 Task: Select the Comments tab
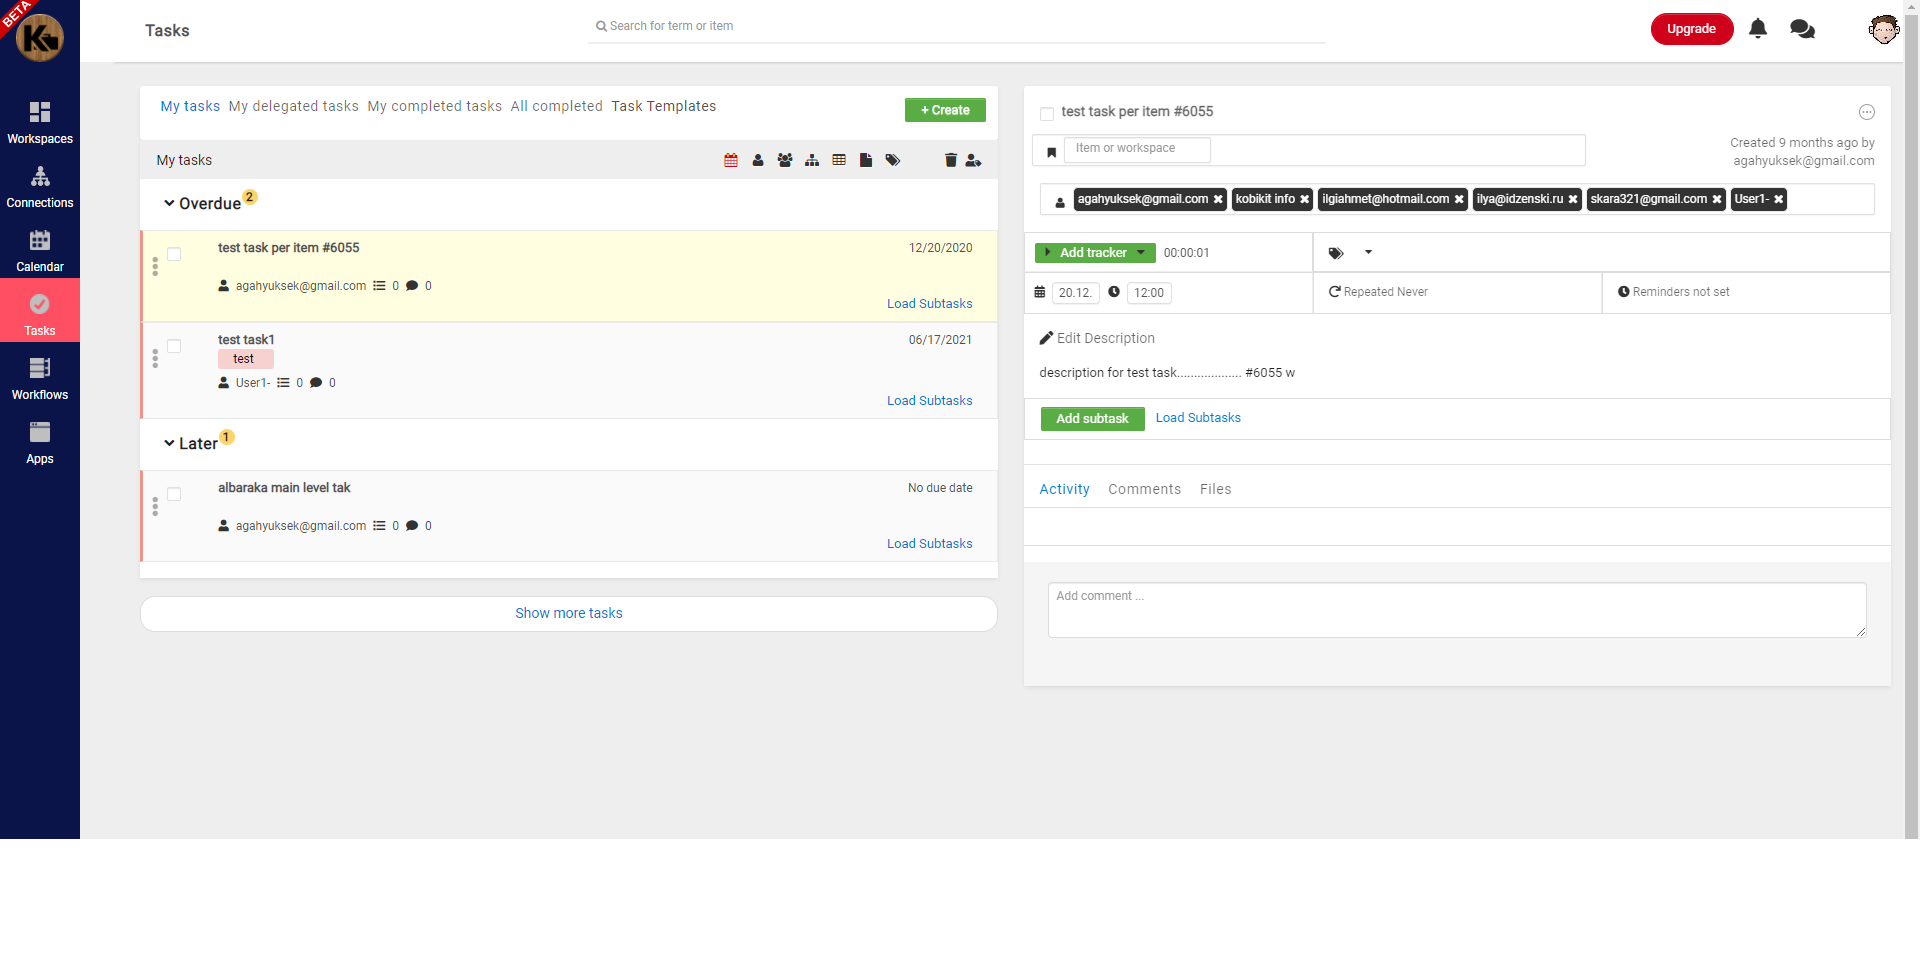[x=1144, y=489]
